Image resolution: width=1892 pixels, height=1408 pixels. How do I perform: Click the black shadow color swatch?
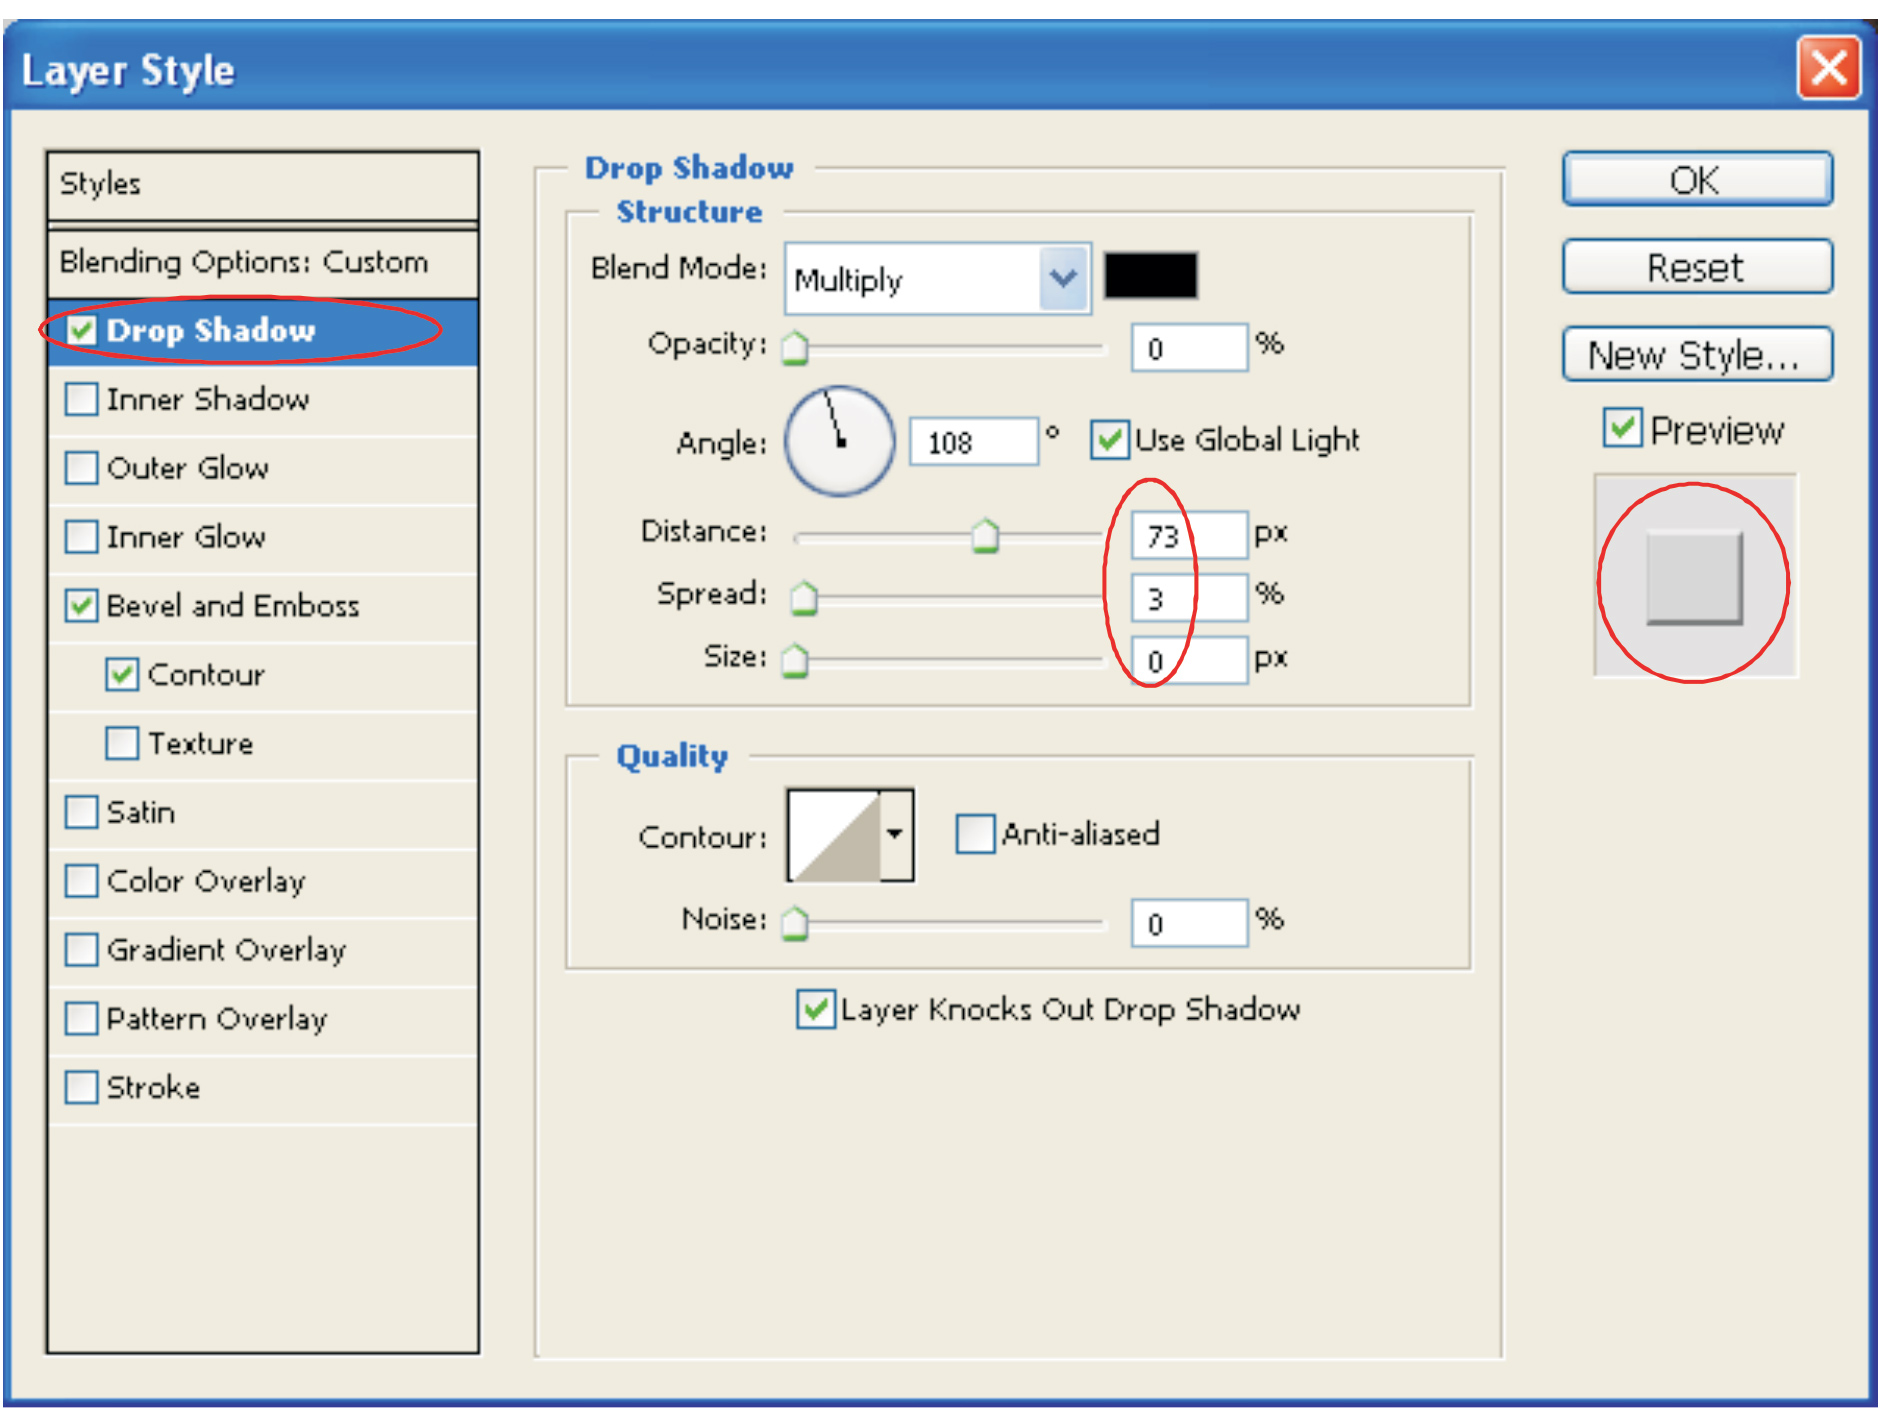point(1150,275)
